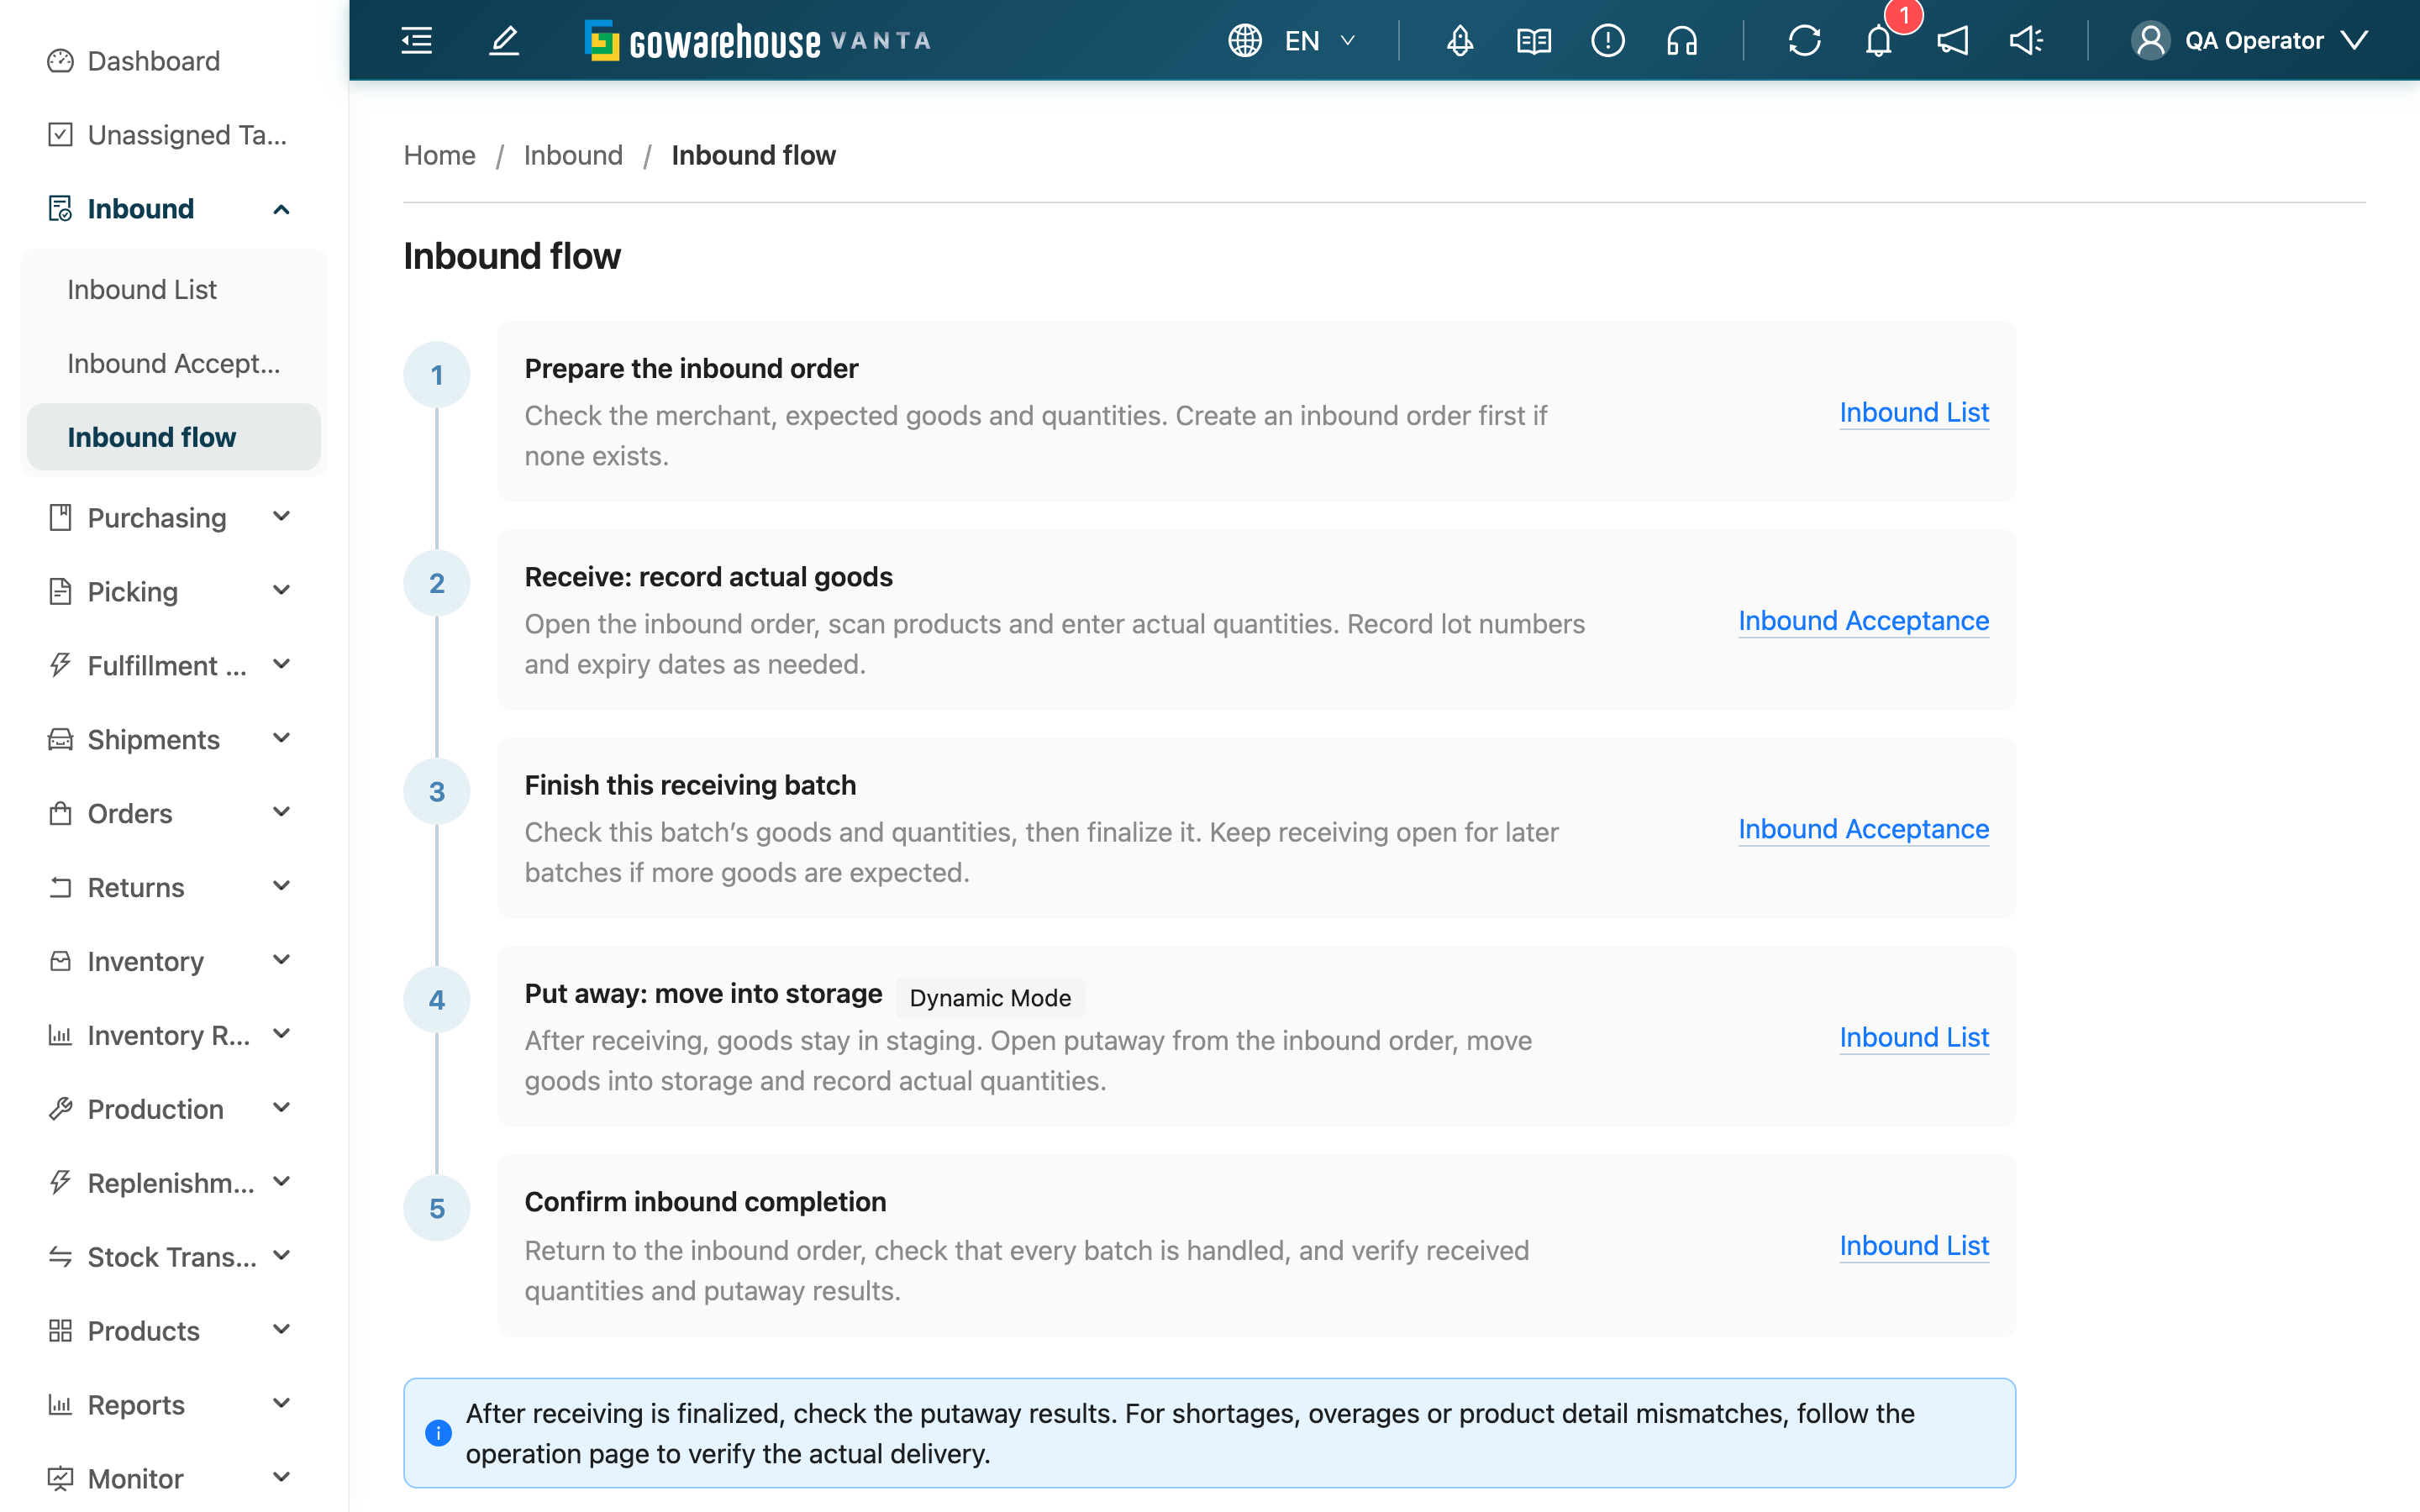The image size is (2420, 1512).
Task: Click the gowarehouse VANTA logo
Action: [758, 41]
